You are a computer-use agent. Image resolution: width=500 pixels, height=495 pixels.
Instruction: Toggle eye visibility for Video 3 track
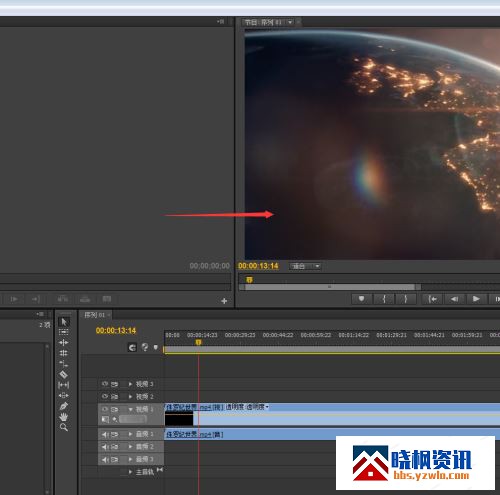point(105,384)
